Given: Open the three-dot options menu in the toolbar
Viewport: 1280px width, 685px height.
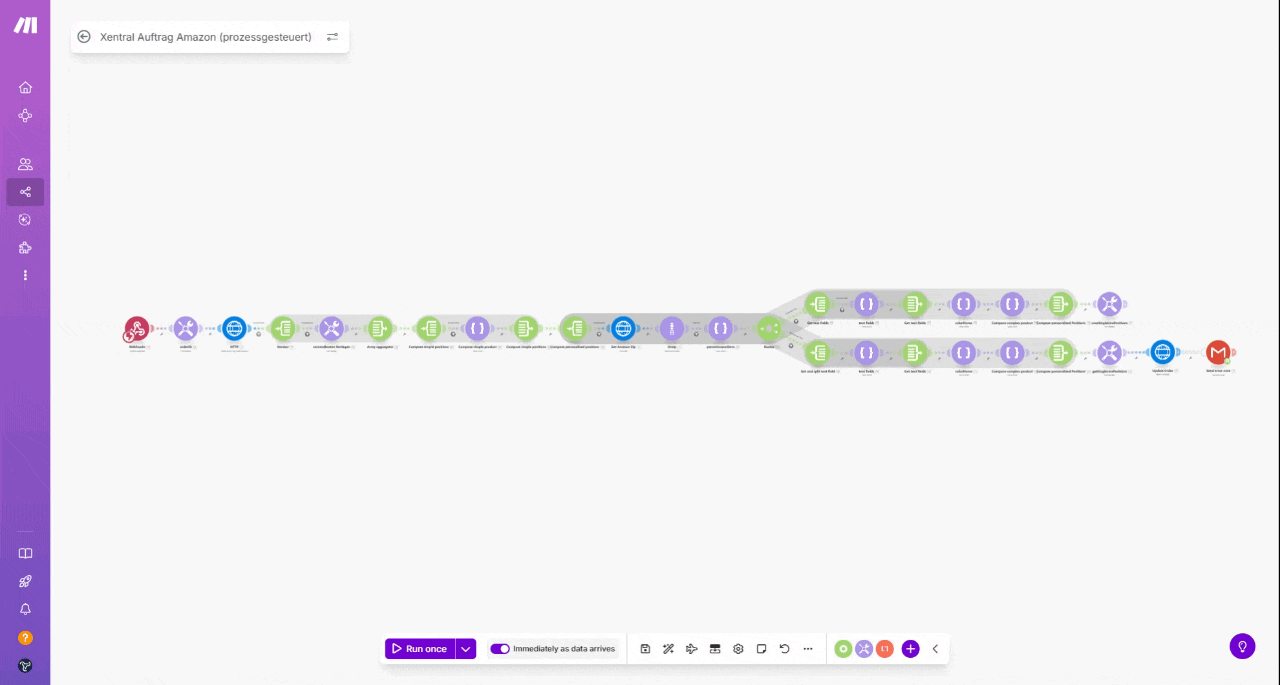Looking at the screenshot, I should tap(808, 648).
